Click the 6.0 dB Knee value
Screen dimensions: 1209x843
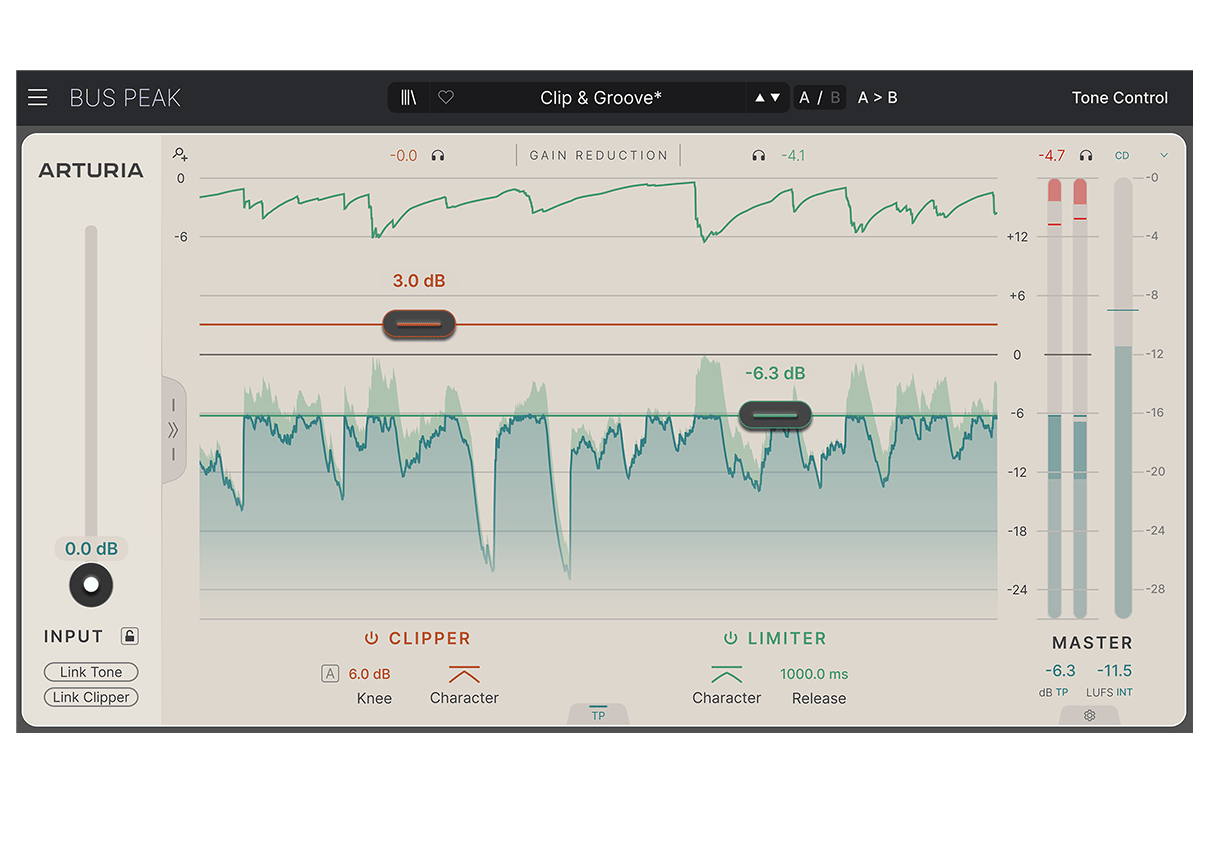[370, 674]
